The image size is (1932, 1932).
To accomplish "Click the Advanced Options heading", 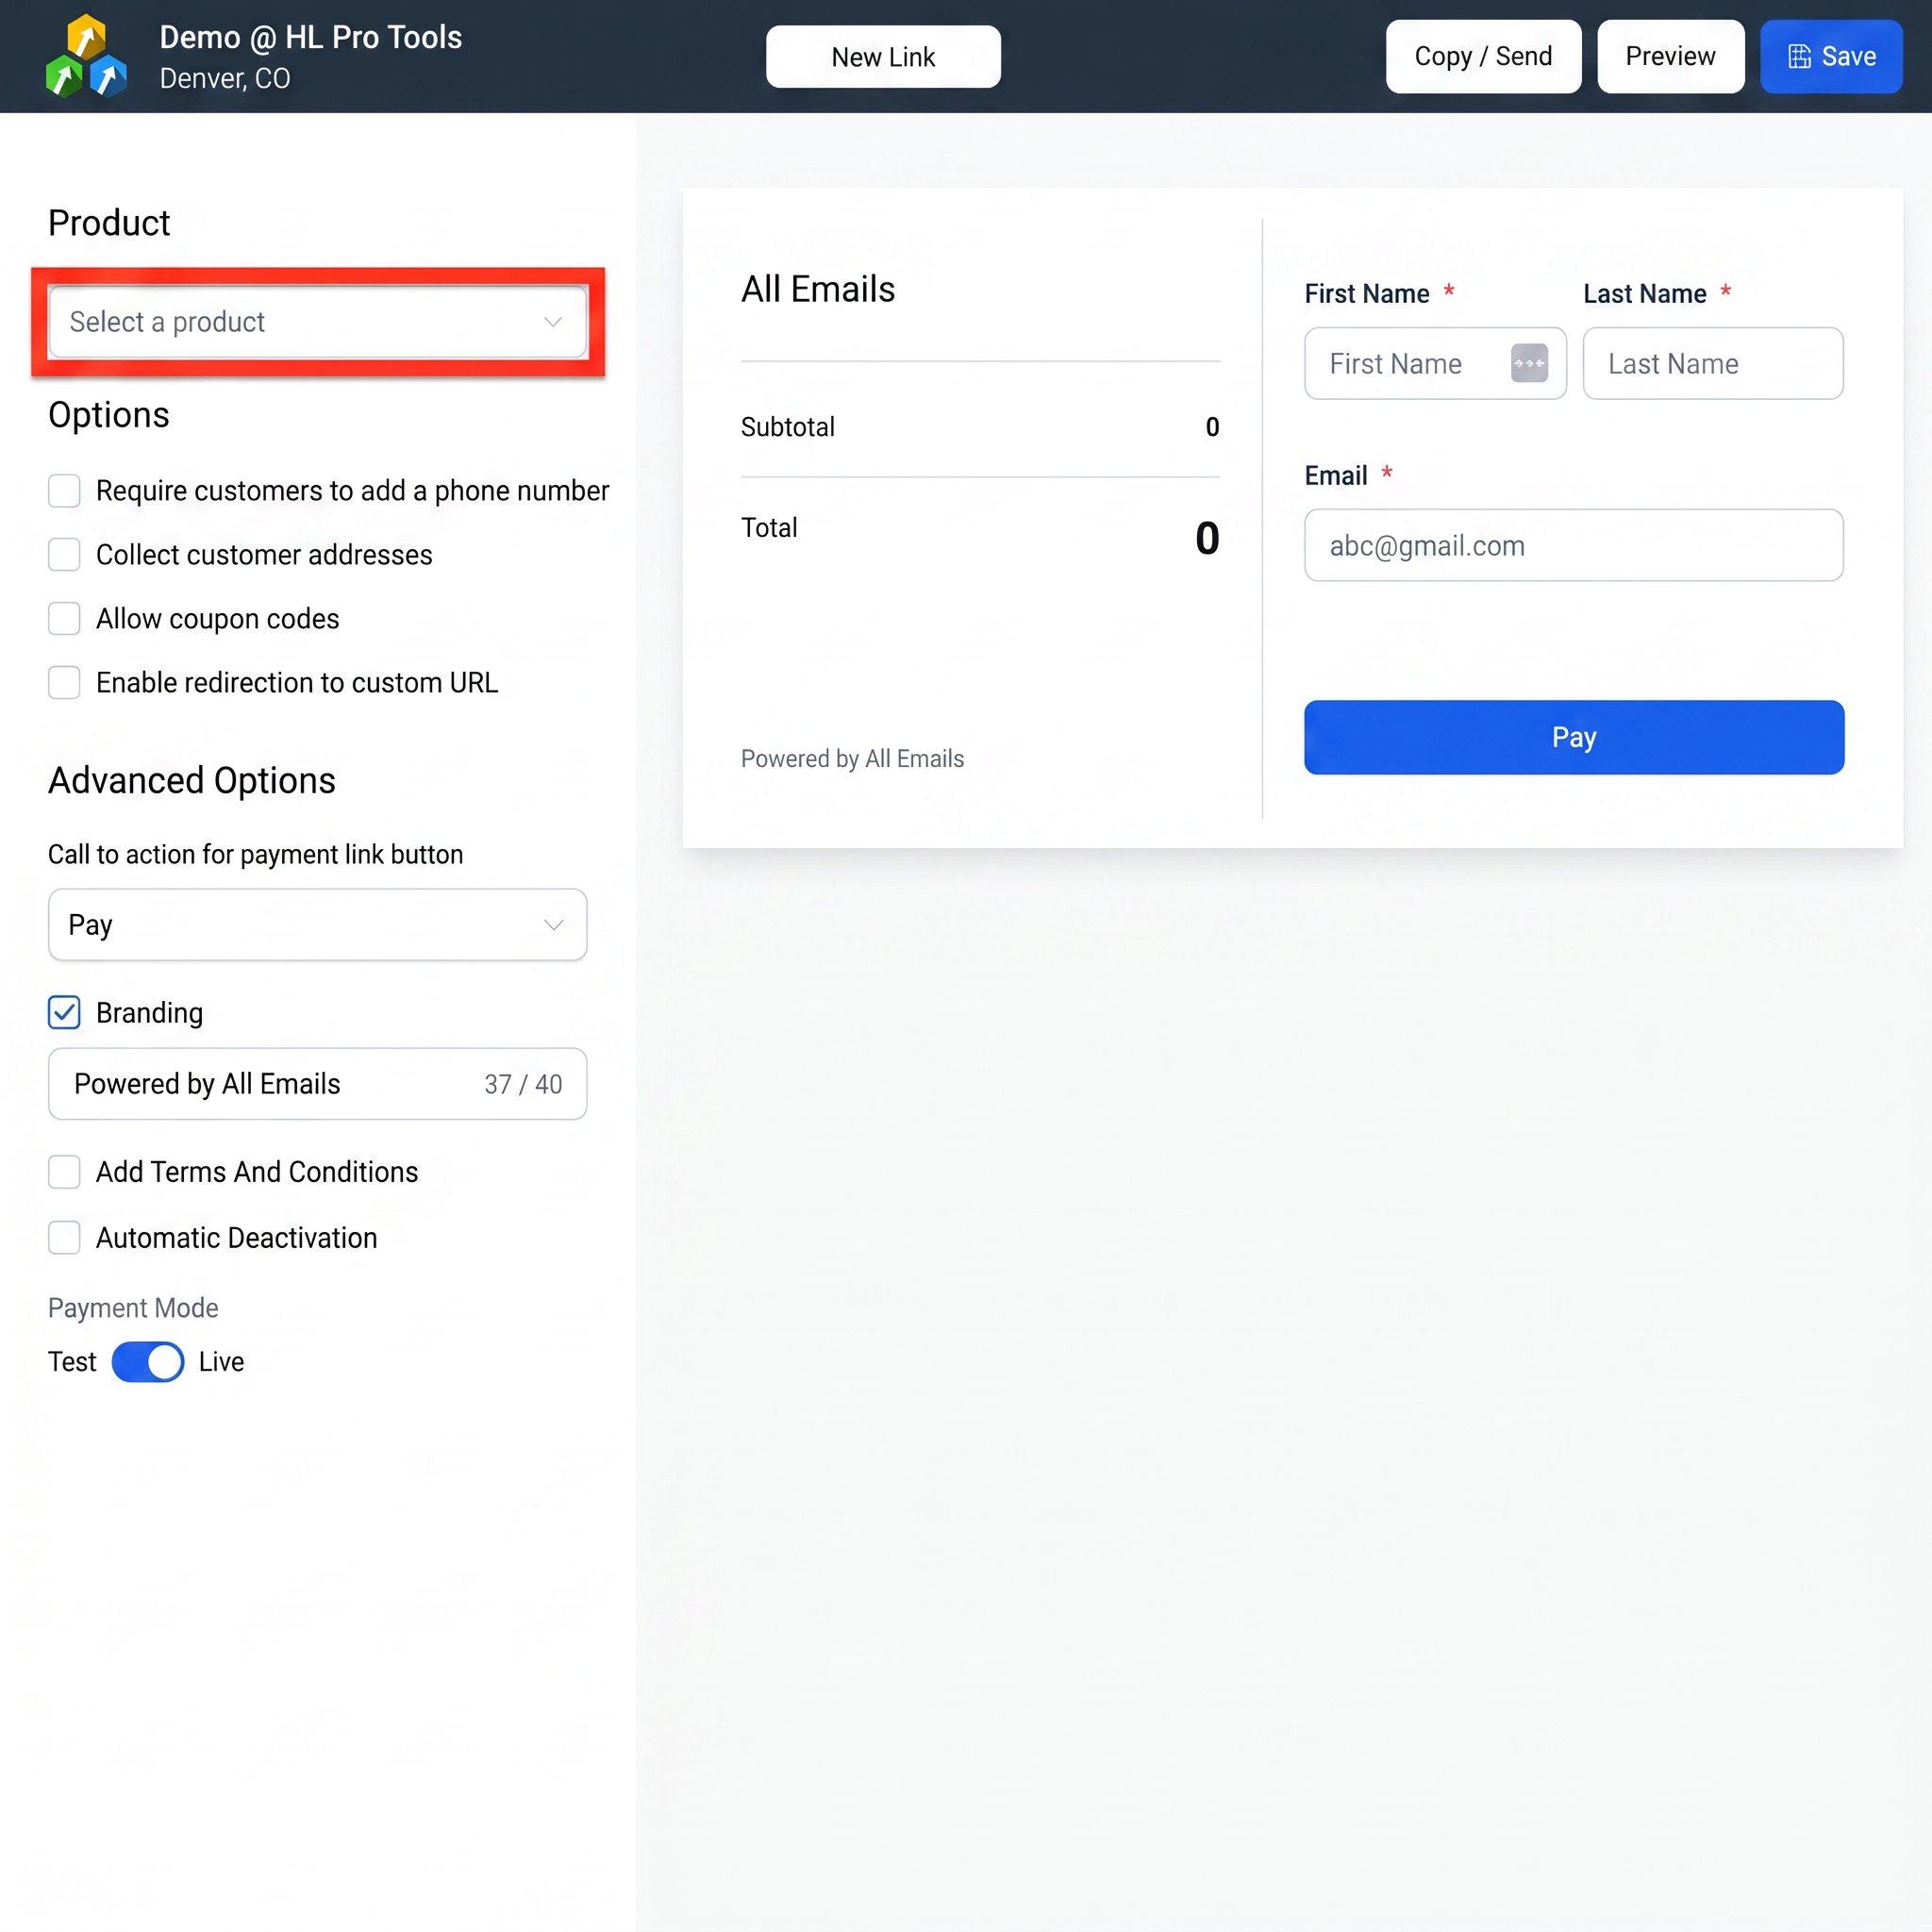I will point(192,780).
